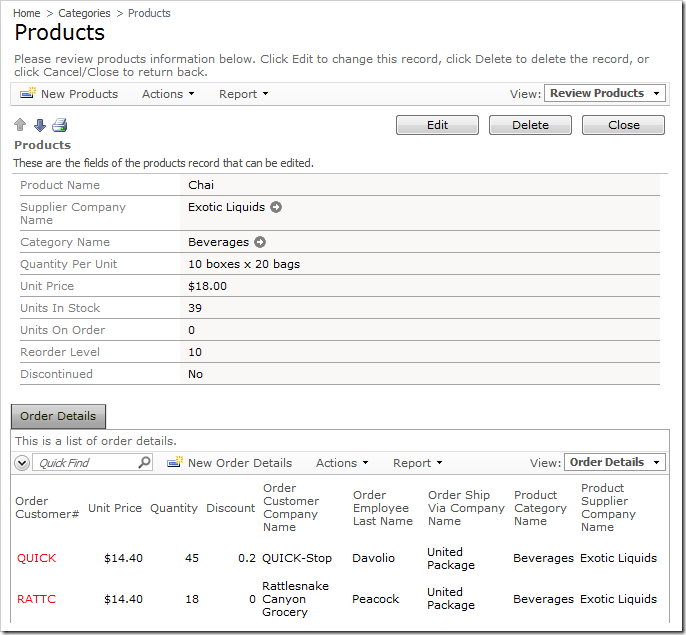Screen dimensions: 686x635
Task: Sort by Unit Price column header
Action: coord(115,508)
